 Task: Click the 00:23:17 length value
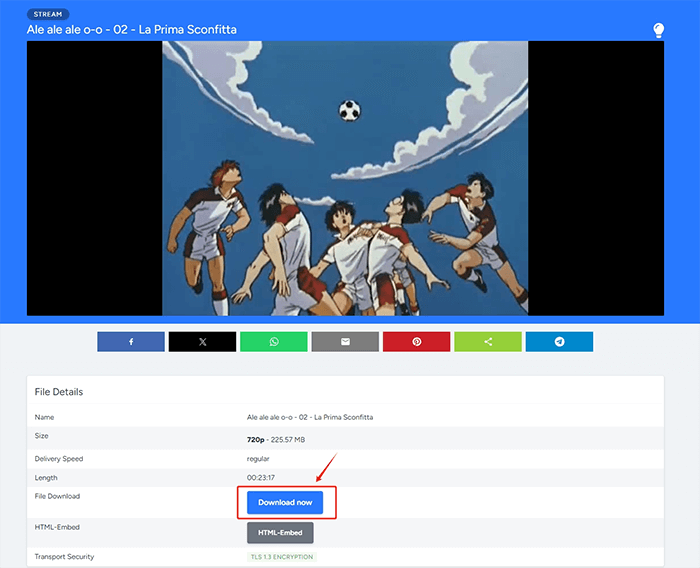tap(261, 478)
